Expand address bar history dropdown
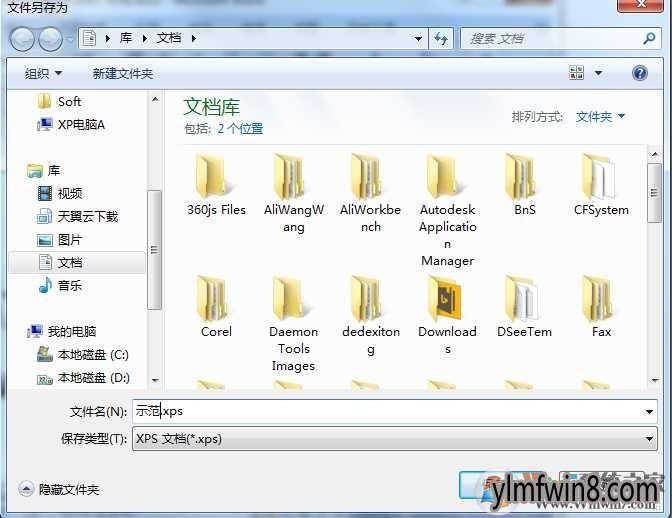 (418, 39)
